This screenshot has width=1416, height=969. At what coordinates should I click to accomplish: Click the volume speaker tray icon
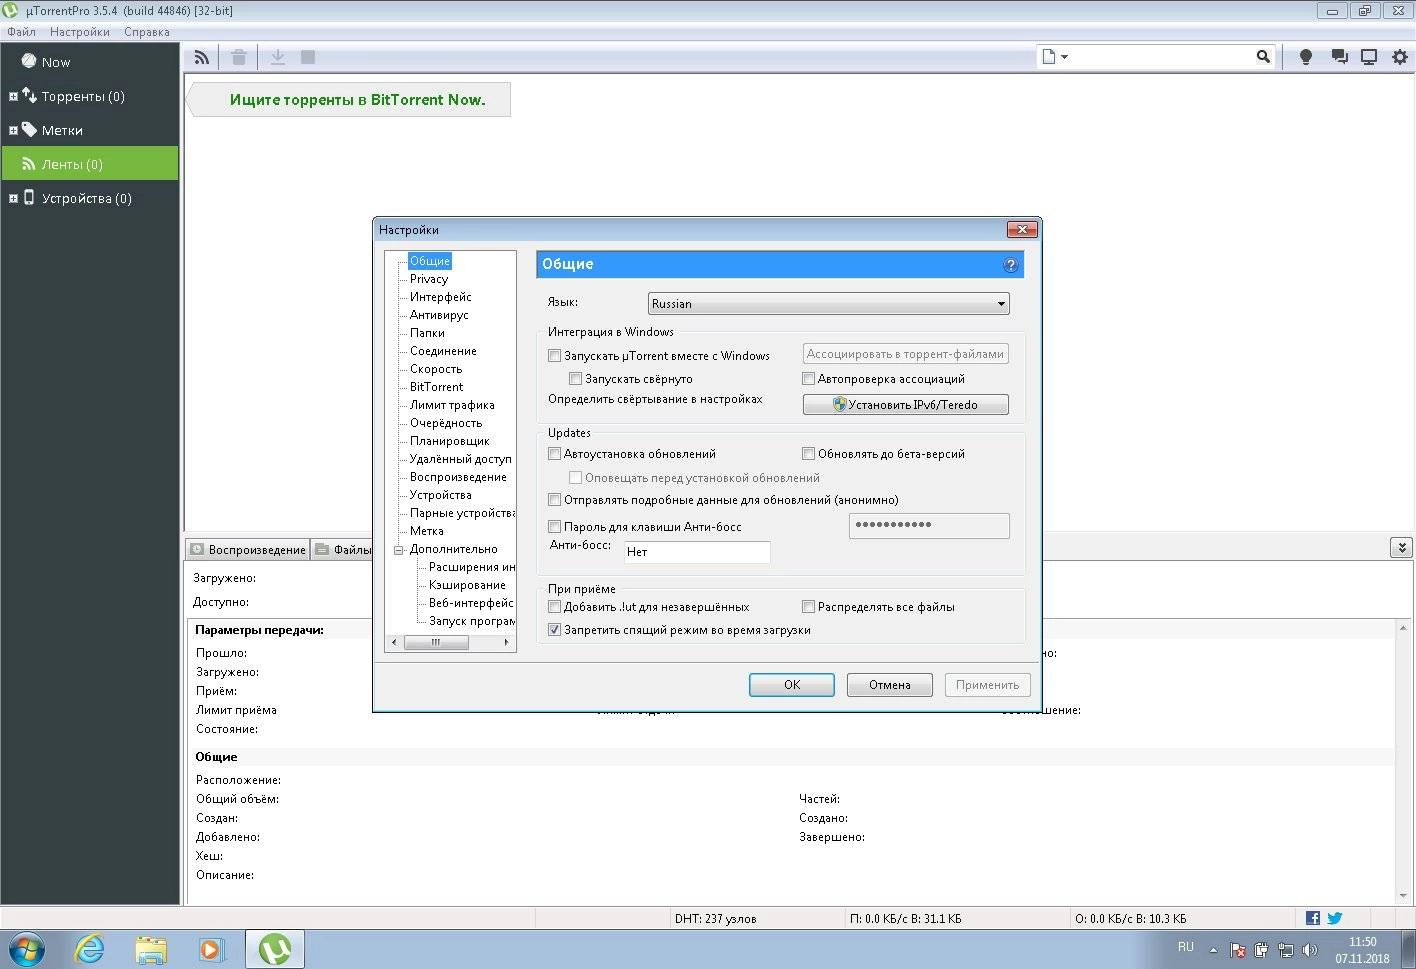pyautogui.click(x=1310, y=950)
